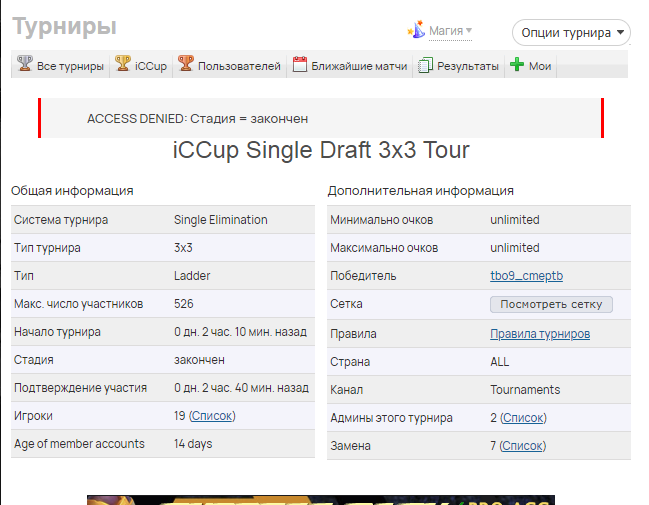Select the Мои tab
The image size is (649, 505).
(x=531, y=65)
